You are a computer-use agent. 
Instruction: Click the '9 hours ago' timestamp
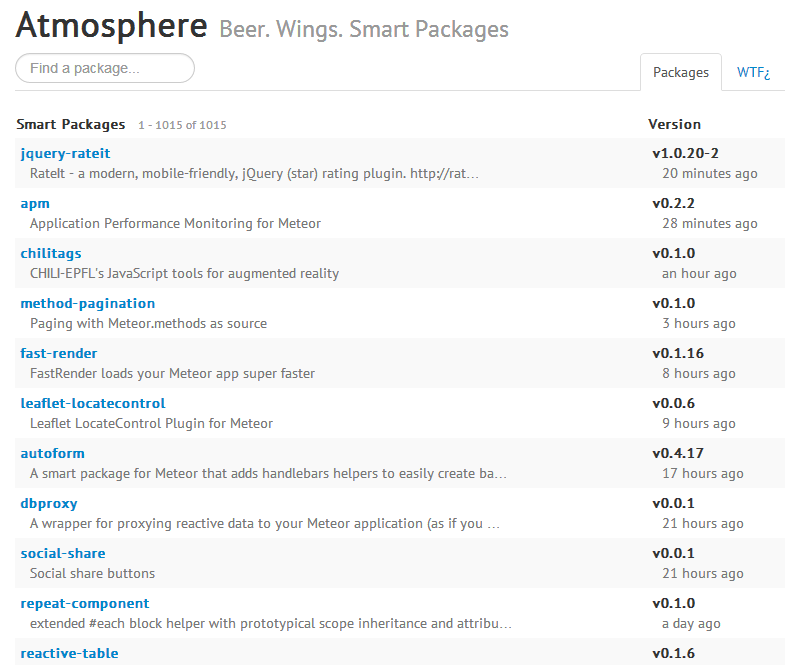click(x=699, y=423)
